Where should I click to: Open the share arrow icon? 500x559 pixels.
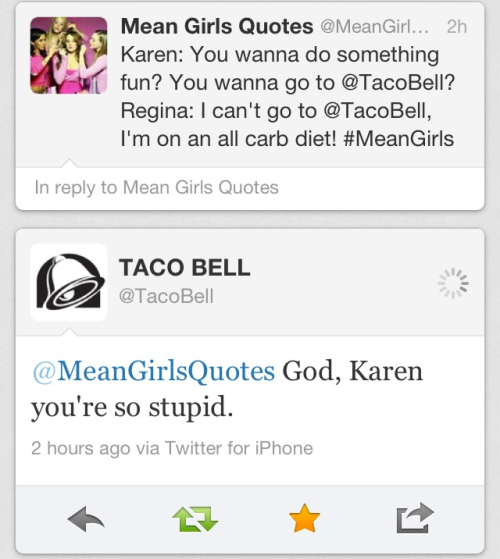[x=415, y=518]
